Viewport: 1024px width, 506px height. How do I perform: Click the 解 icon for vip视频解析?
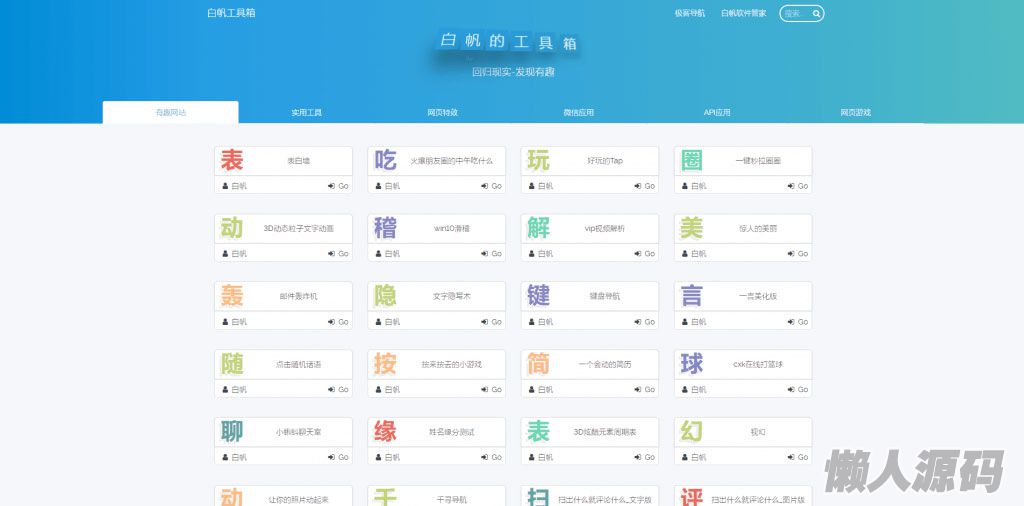pos(538,228)
